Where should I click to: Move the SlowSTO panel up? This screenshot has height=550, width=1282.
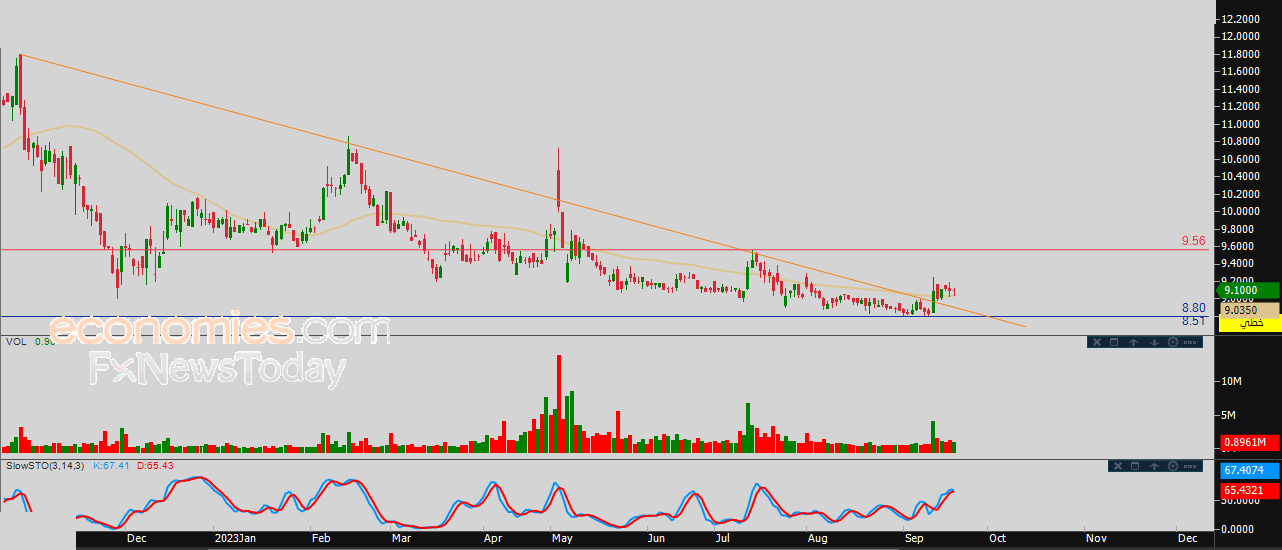pos(1154,466)
